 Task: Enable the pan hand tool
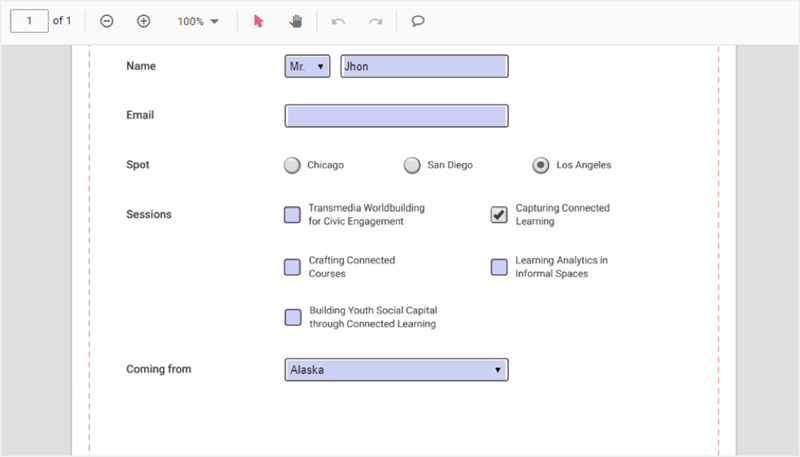[295, 21]
